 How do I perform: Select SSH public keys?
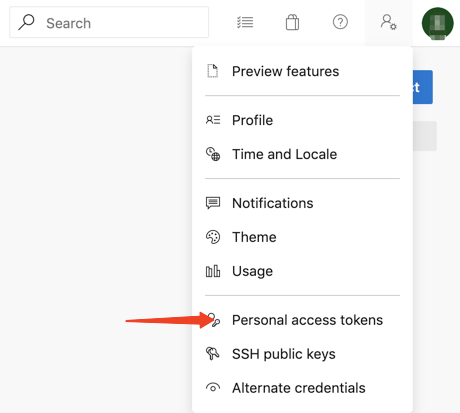click(x=302, y=354)
